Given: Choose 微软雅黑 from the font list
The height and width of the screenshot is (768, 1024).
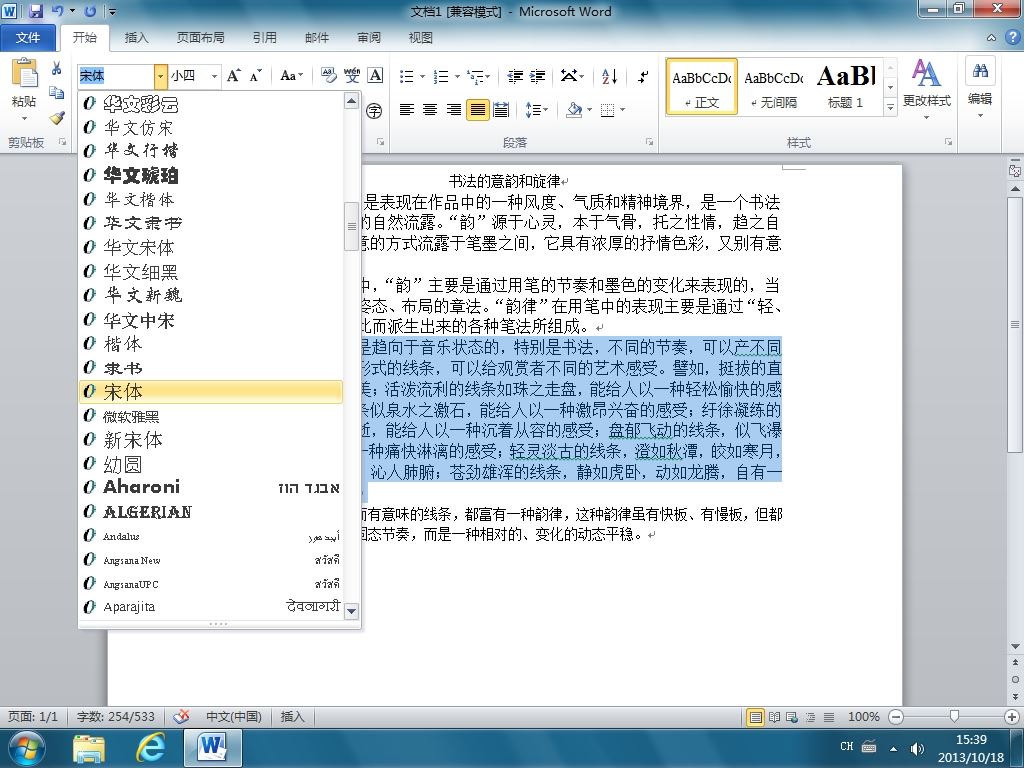Looking at the screenshot, I should click(x=210, y=417).
